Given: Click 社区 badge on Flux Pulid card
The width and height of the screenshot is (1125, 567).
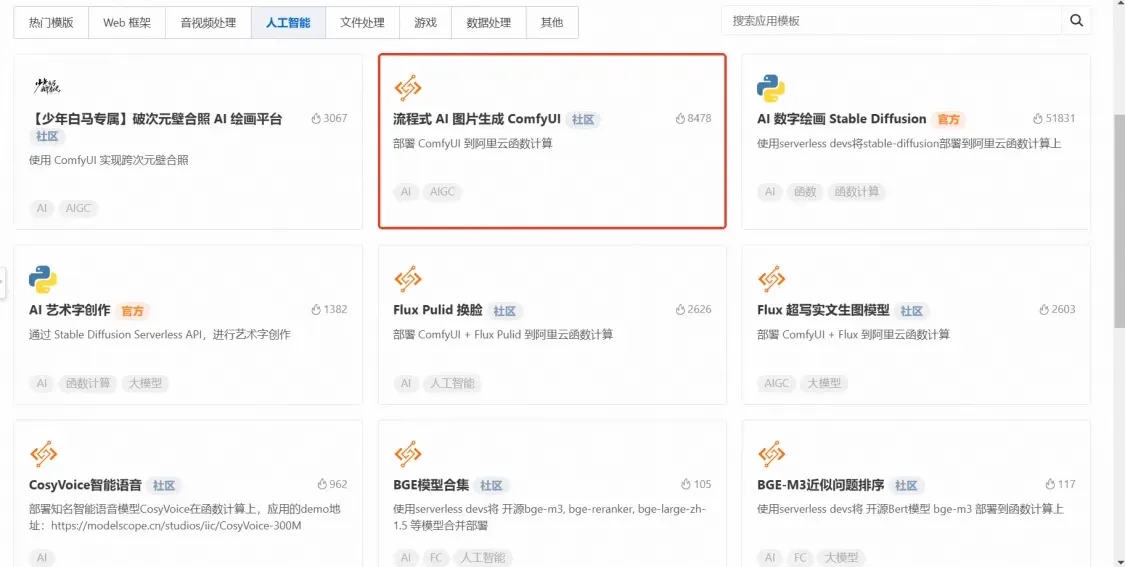Looking at the screenshot, I should [505, 311].
